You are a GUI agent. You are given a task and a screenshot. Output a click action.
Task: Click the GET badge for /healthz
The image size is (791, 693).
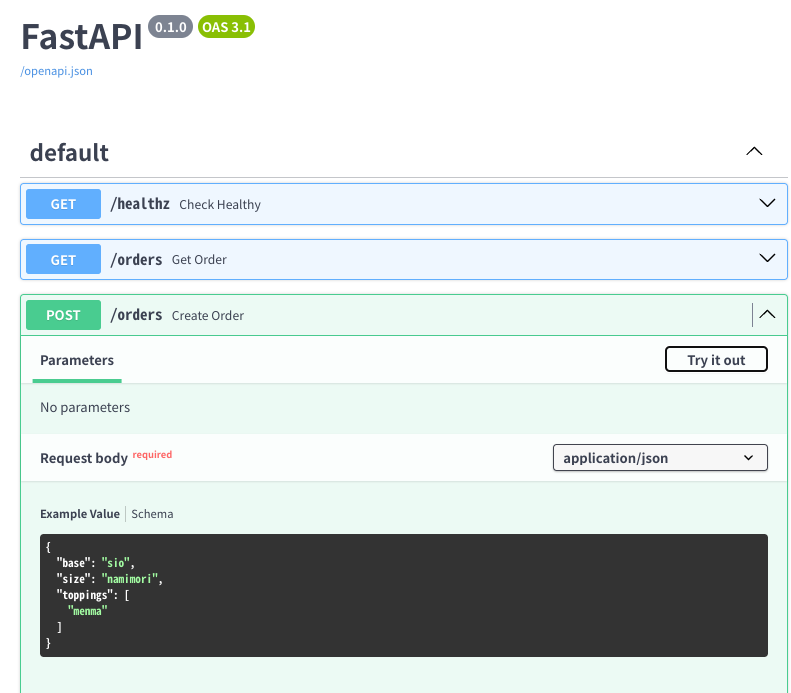(x=63, y=204)
